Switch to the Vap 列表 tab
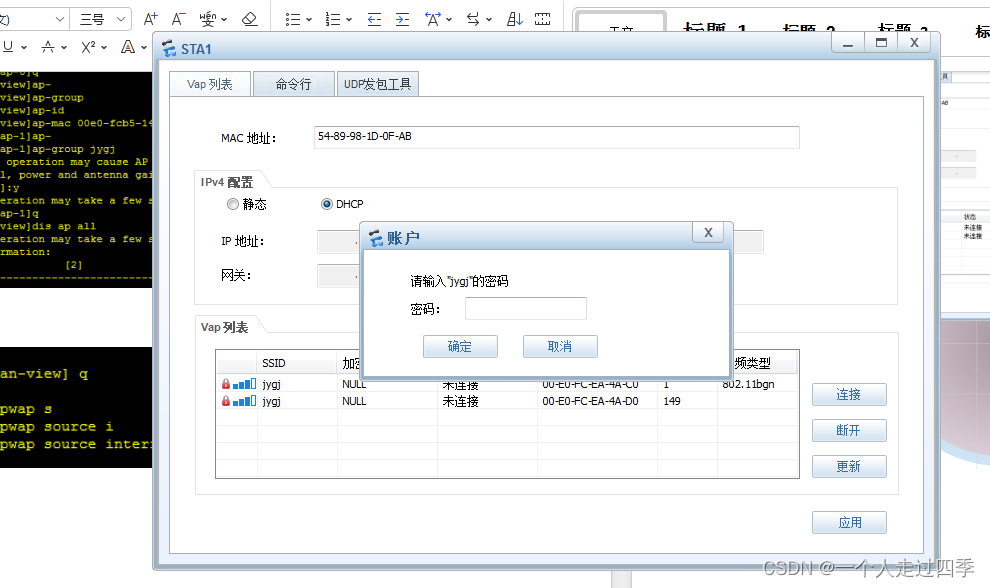This screenshot has height=588, width=990. [210, 84]
